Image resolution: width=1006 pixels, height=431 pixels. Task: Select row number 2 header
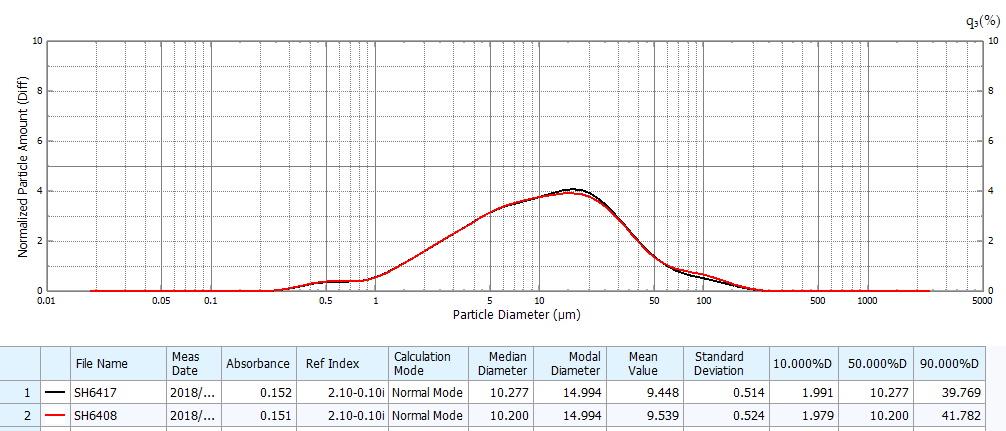coord(18,415)
